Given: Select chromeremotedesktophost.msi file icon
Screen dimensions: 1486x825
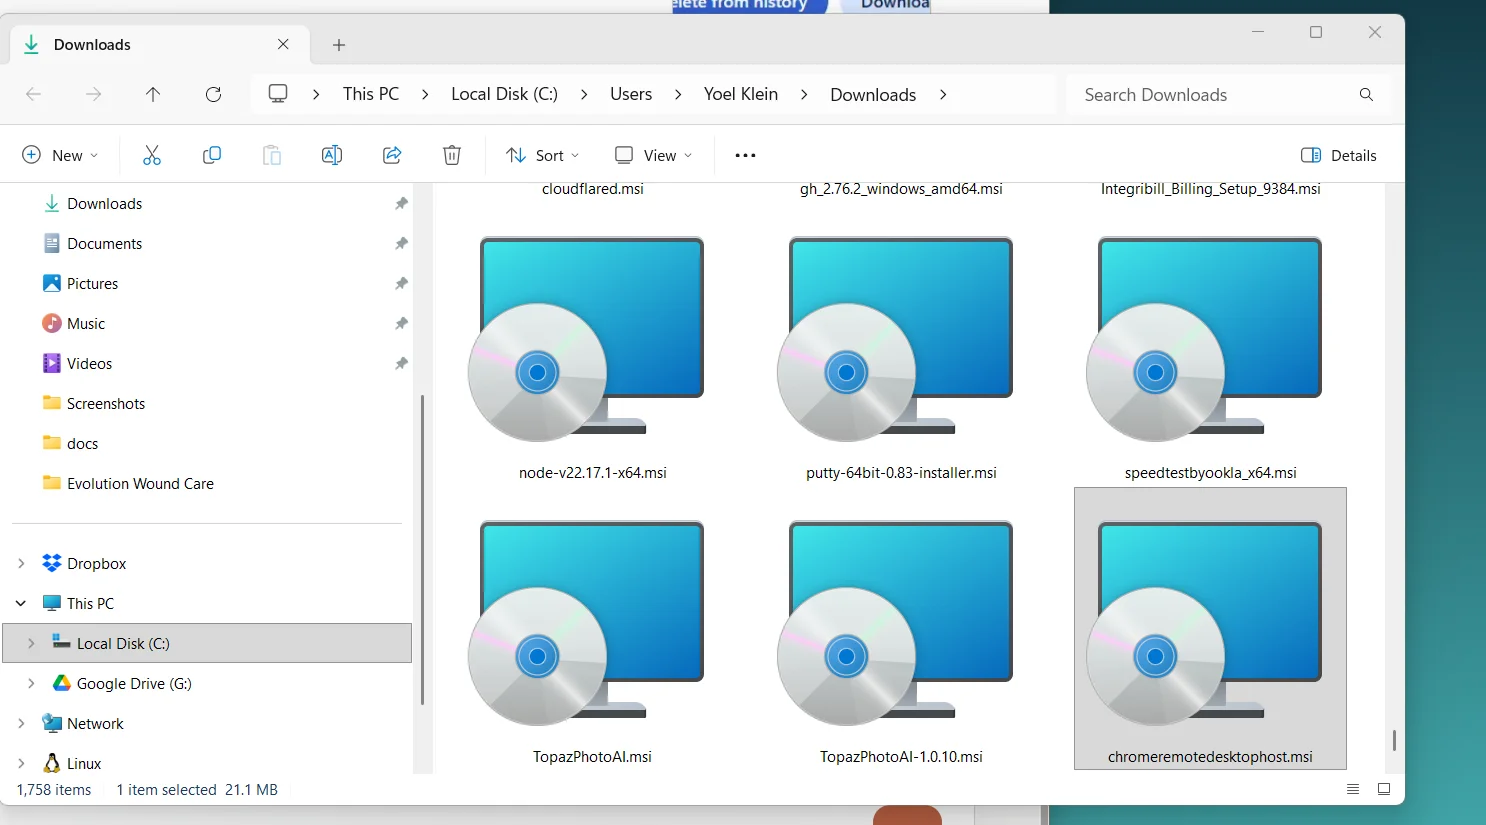Looking at the screenshot, I should click(1204, 623).
